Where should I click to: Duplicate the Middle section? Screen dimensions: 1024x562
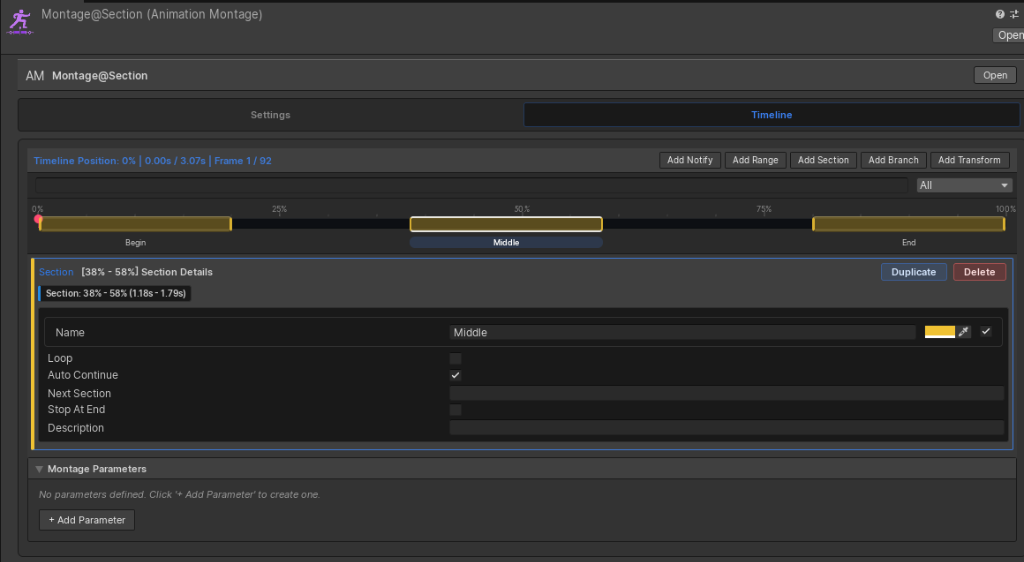pos(913,272)
